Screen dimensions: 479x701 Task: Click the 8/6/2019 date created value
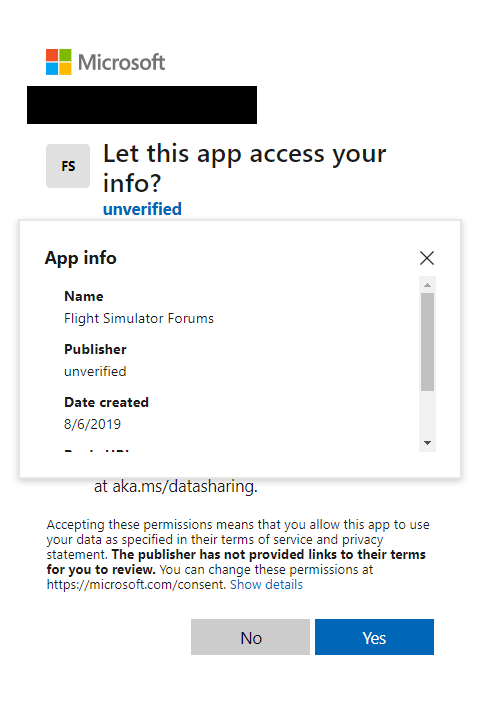[x=93, y=424]
